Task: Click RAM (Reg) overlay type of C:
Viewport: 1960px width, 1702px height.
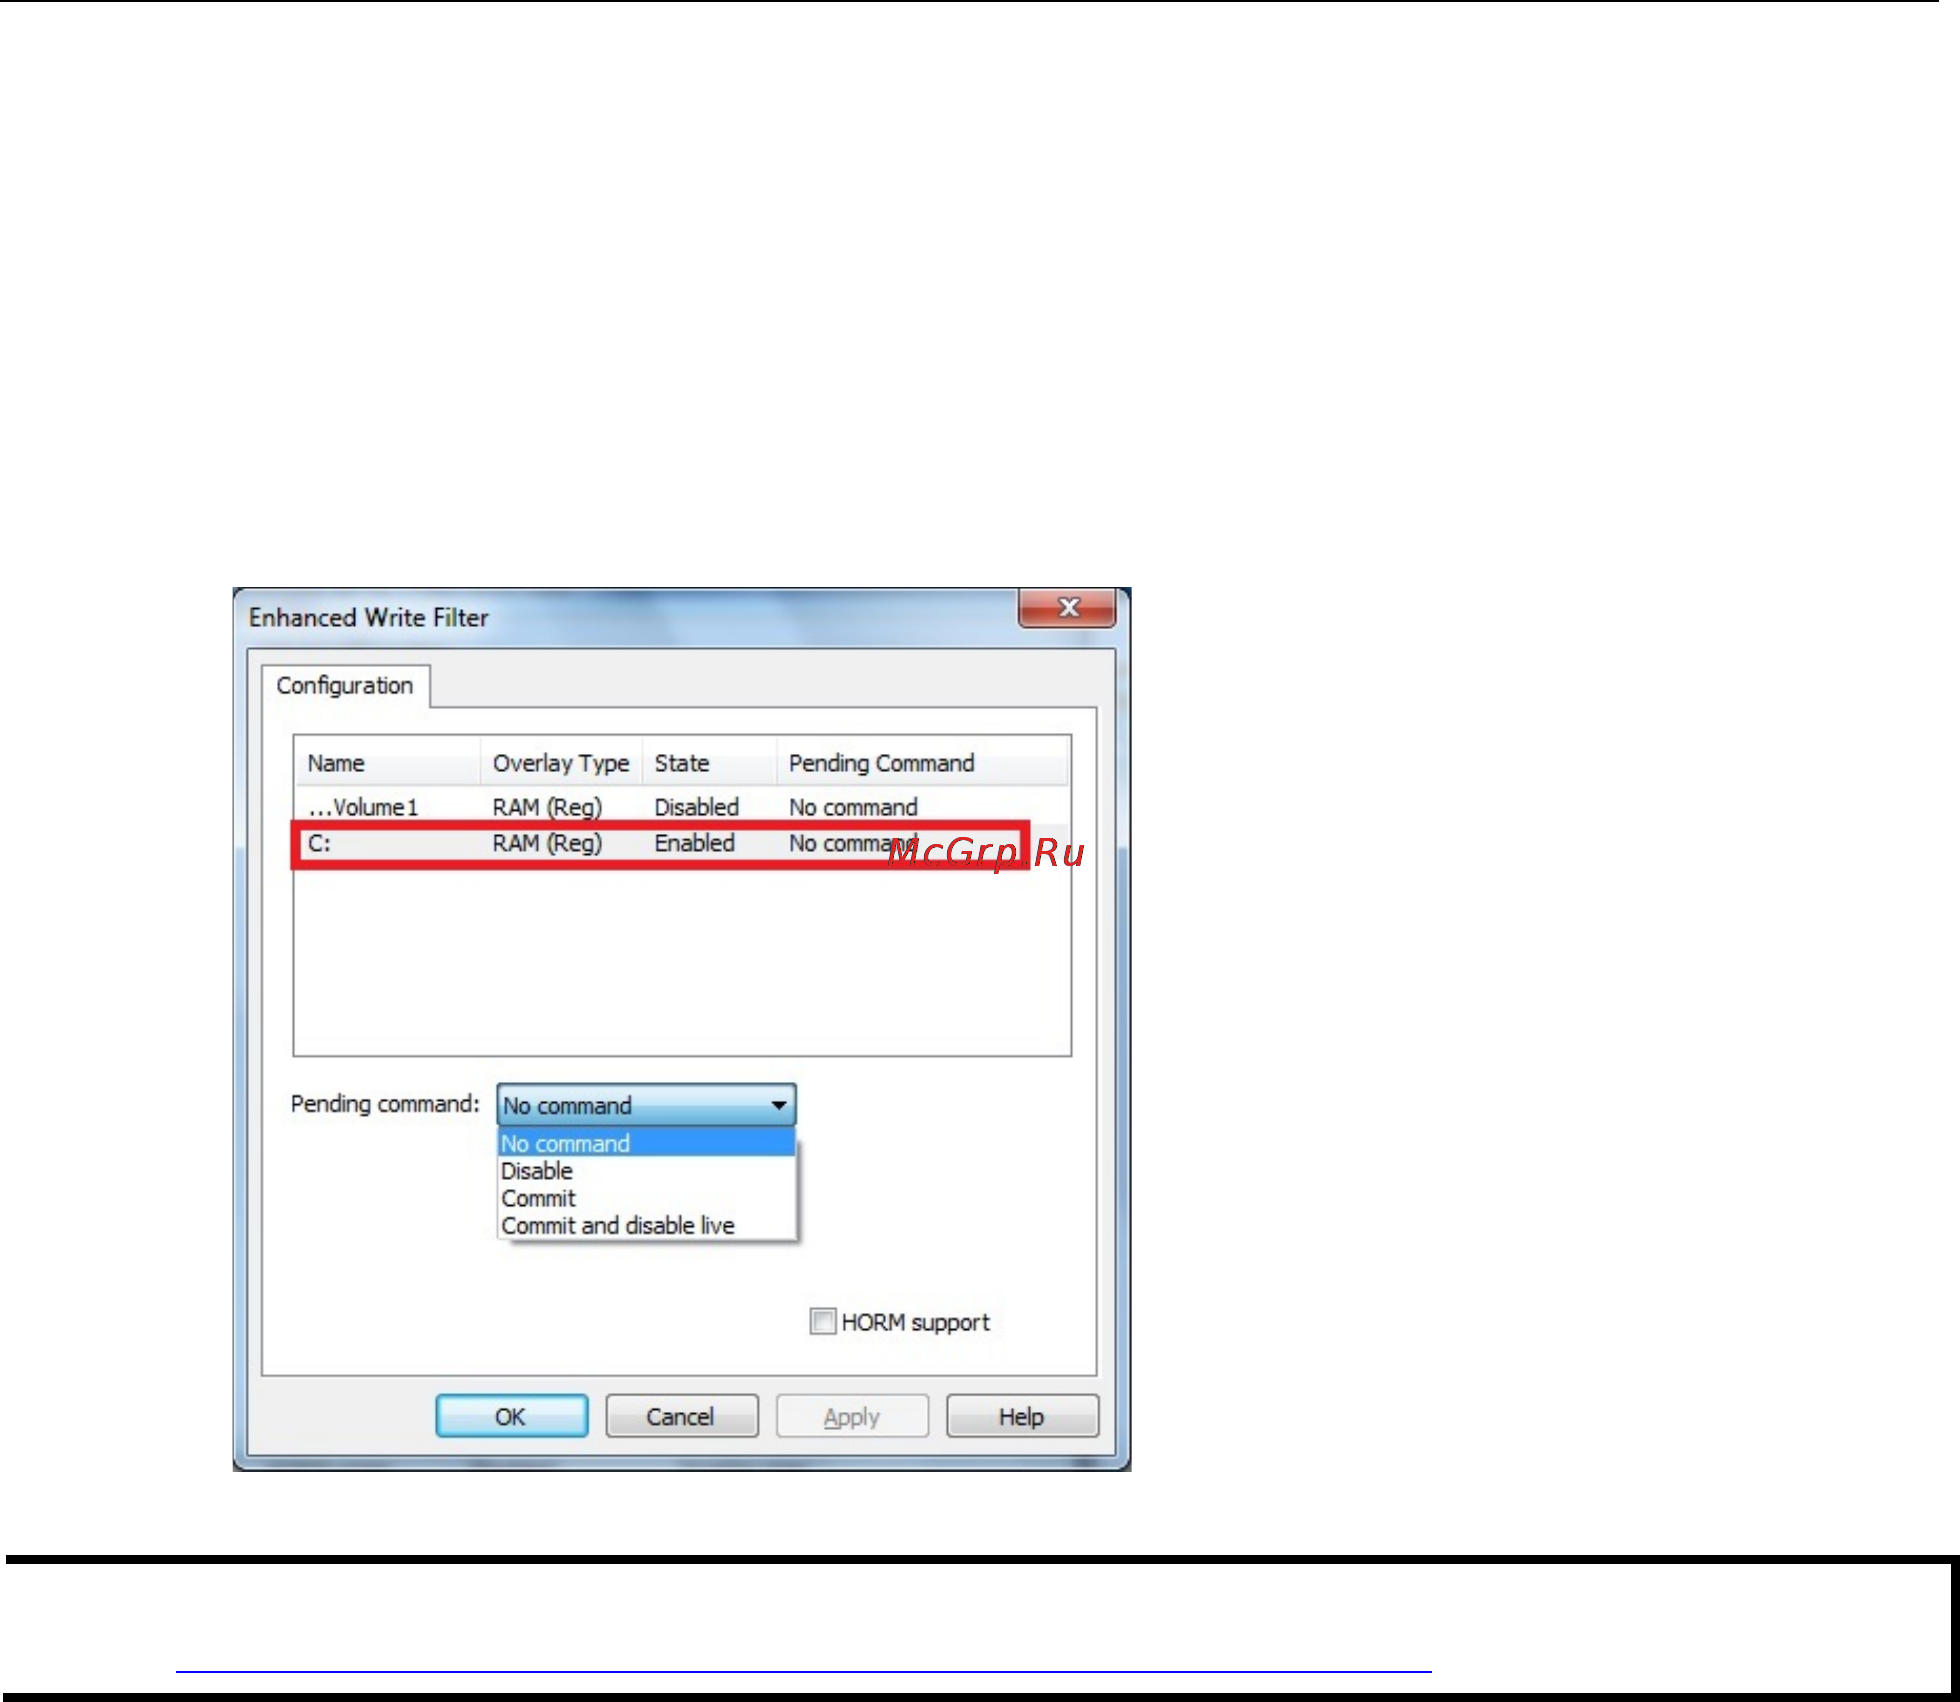Action: click(547, 843)
